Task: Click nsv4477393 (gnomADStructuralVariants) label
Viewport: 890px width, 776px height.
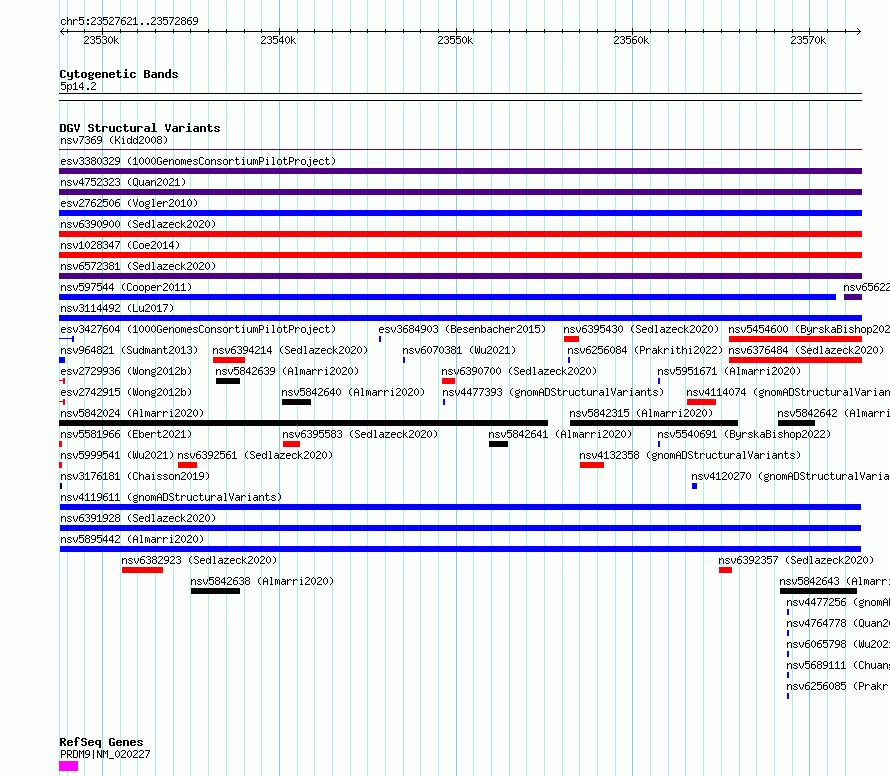Action: [x=553, y=392]
